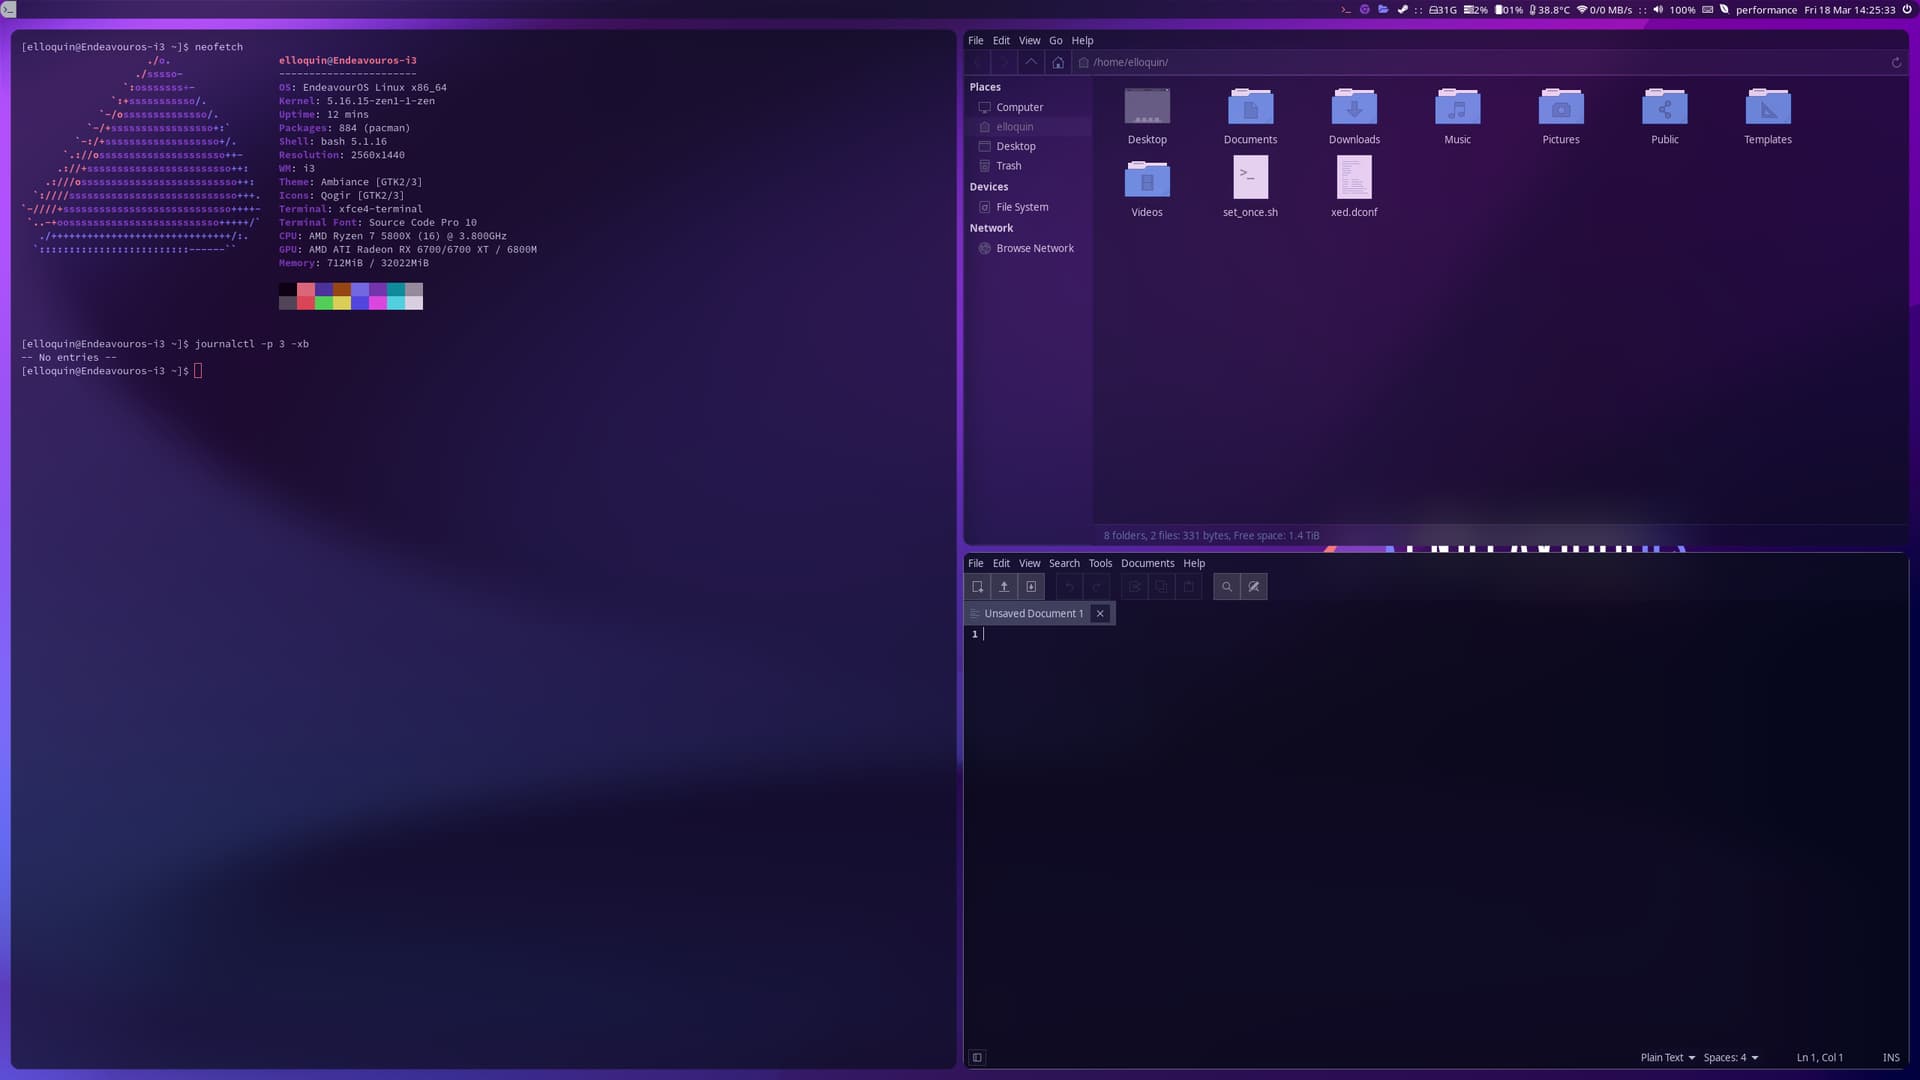Open the Pictures folder icon
The width and height of the screenshot is (1920, 1080).
1561,107
